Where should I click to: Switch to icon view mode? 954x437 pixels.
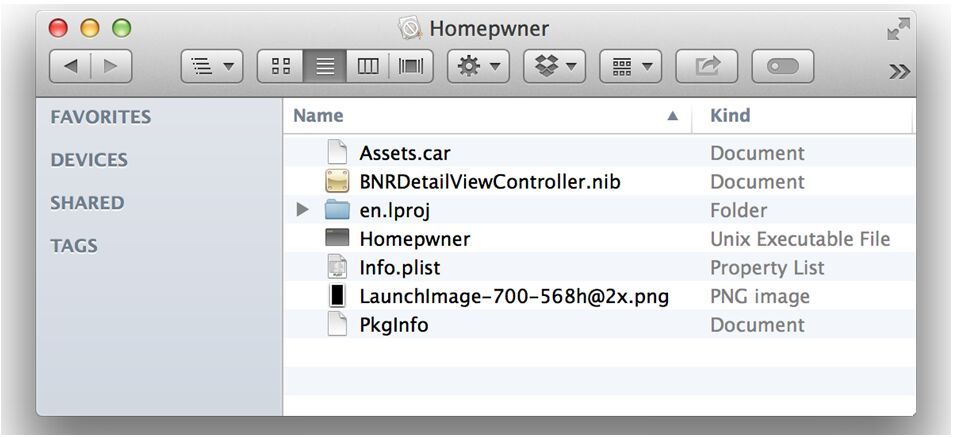coord(280,66)
